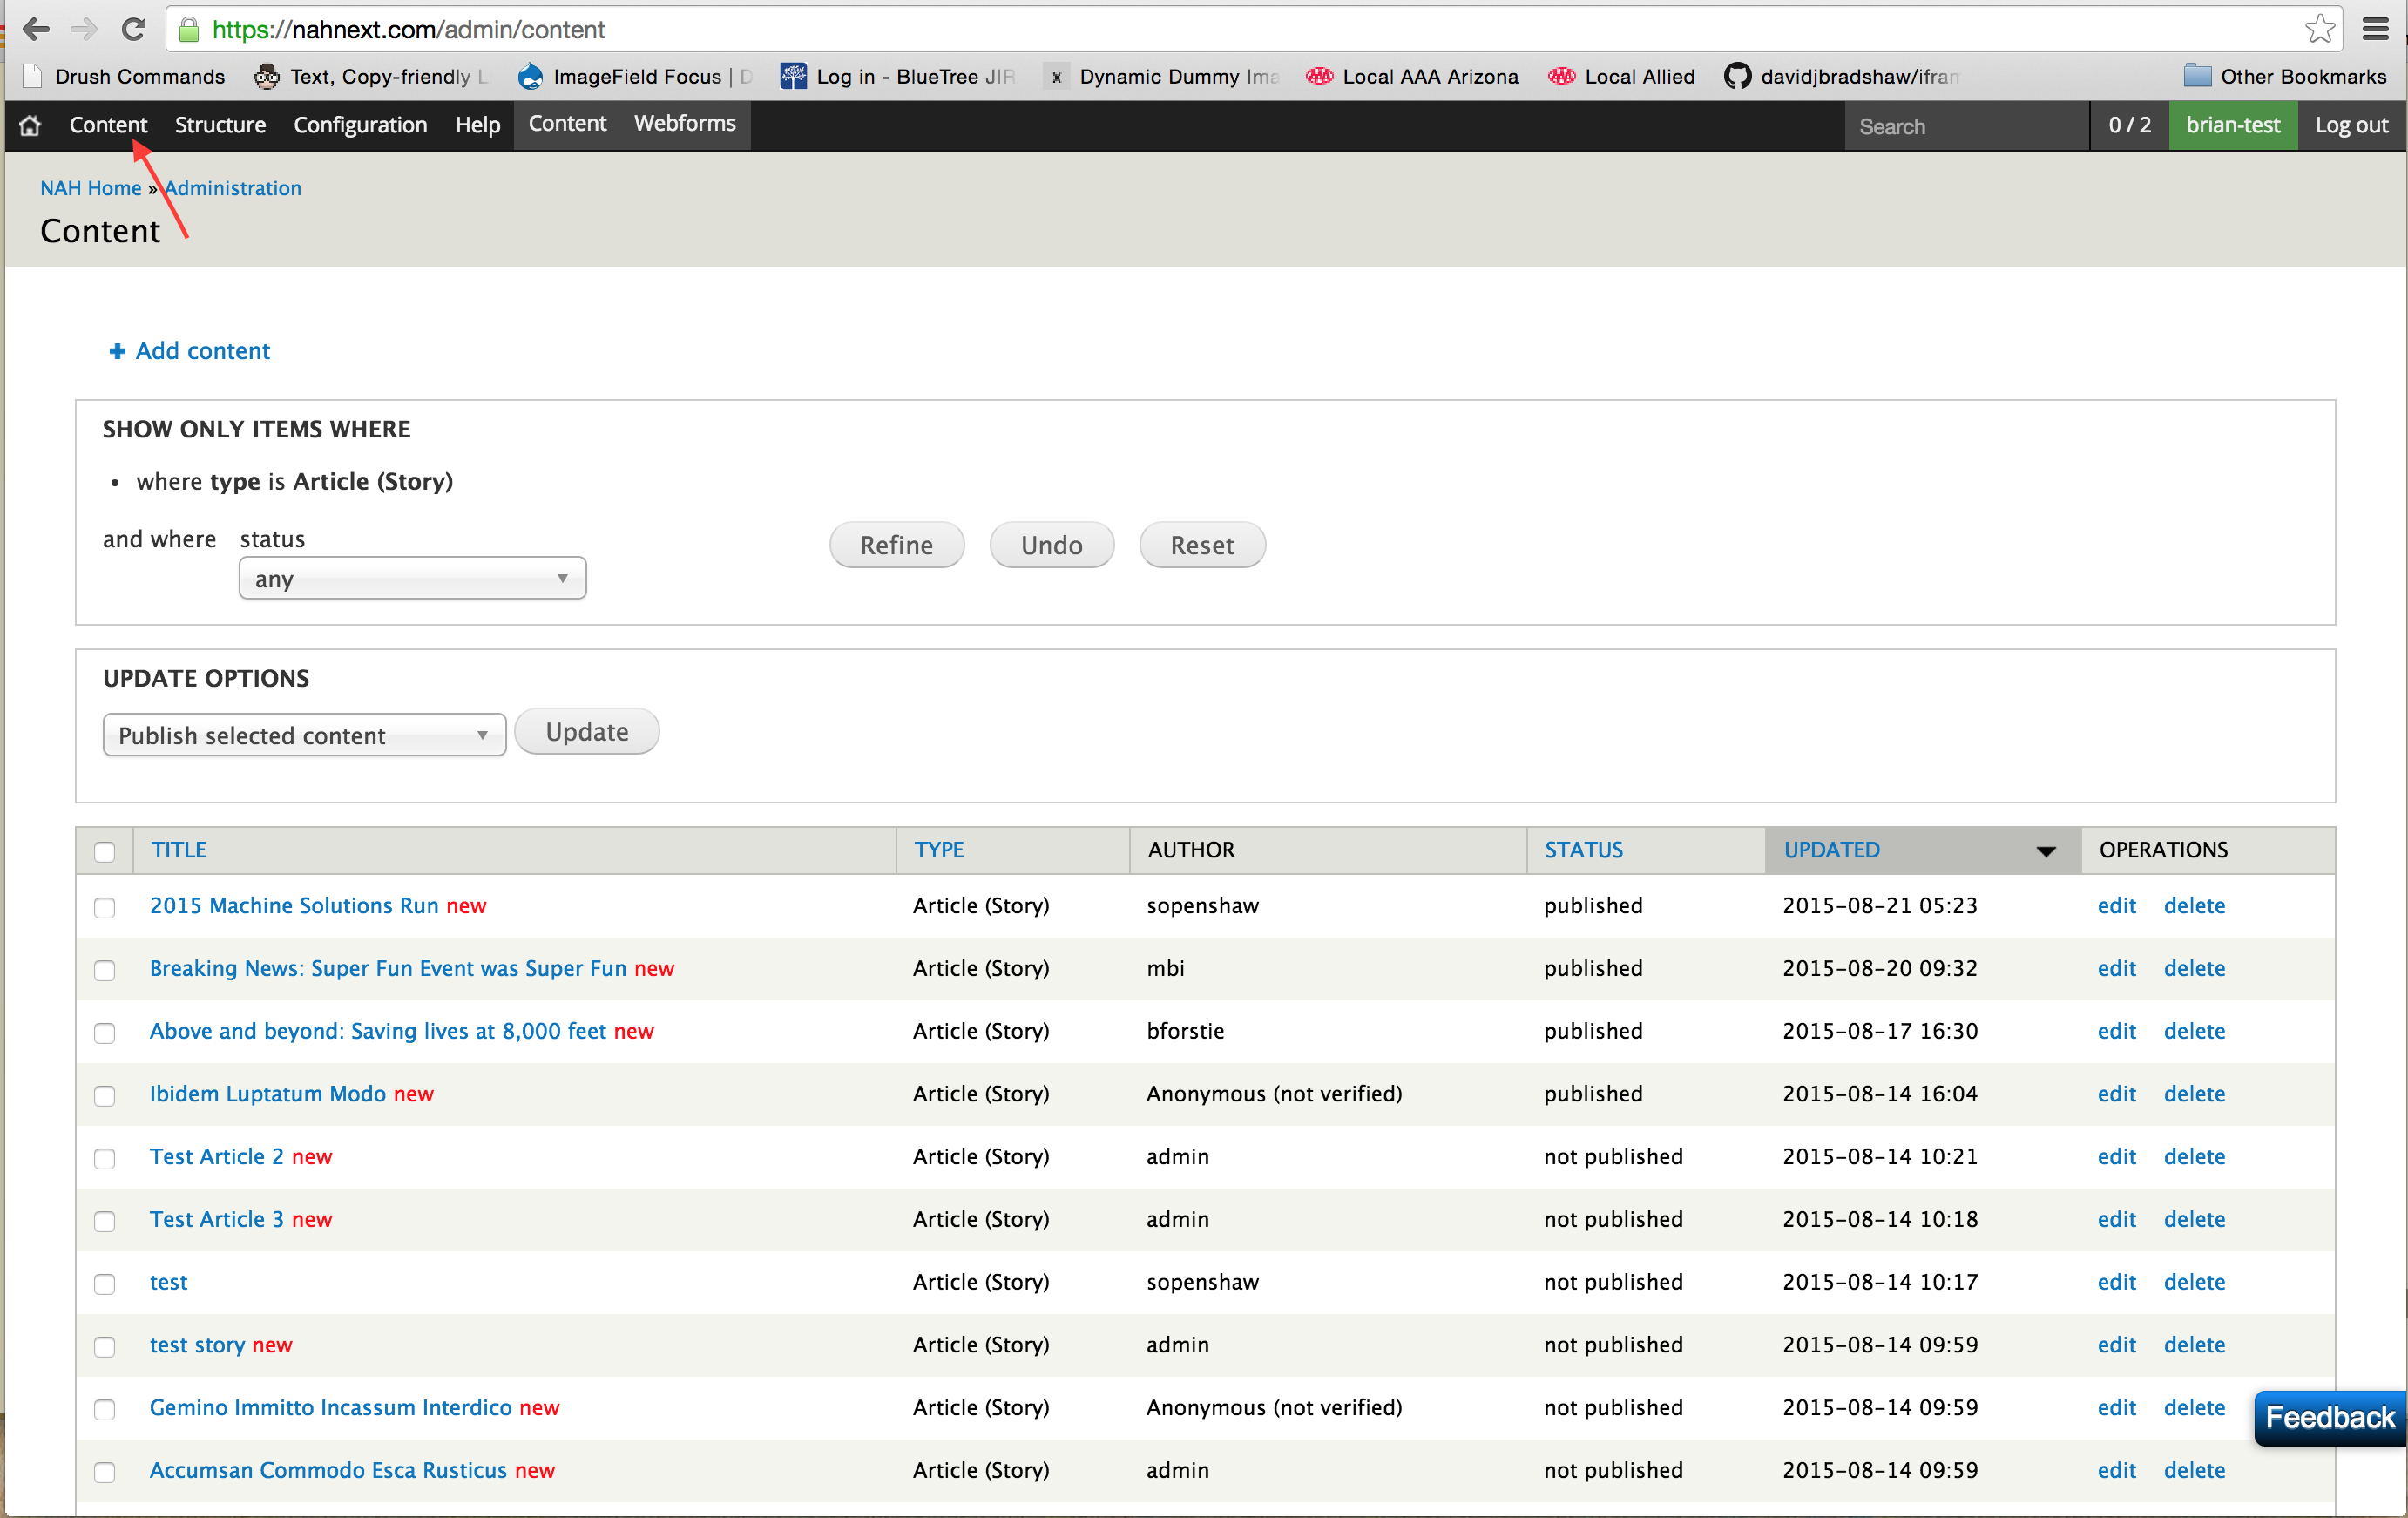
Task: Click the UPDATED column sort arrow
Action: (2046, 851)
